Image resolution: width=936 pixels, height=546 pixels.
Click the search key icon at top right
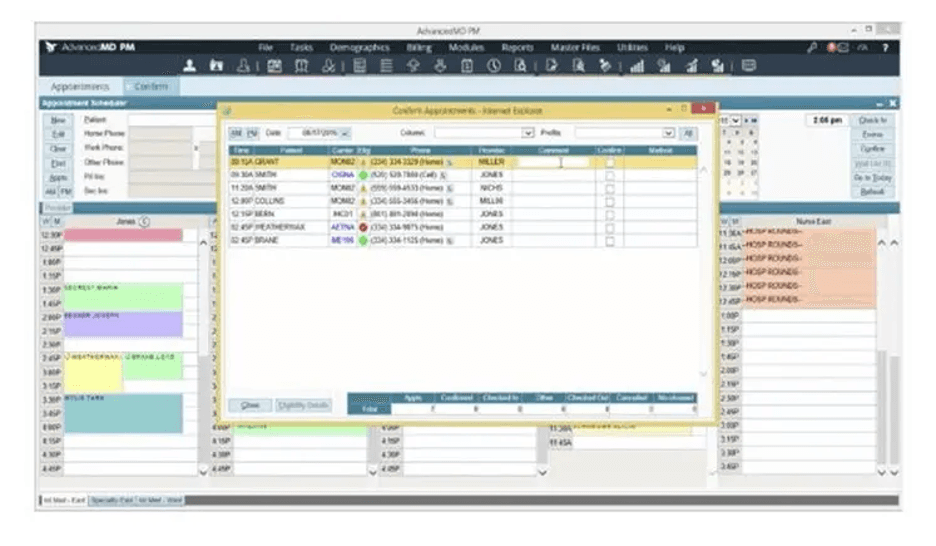pyautogui.click(x=812, y=48)
